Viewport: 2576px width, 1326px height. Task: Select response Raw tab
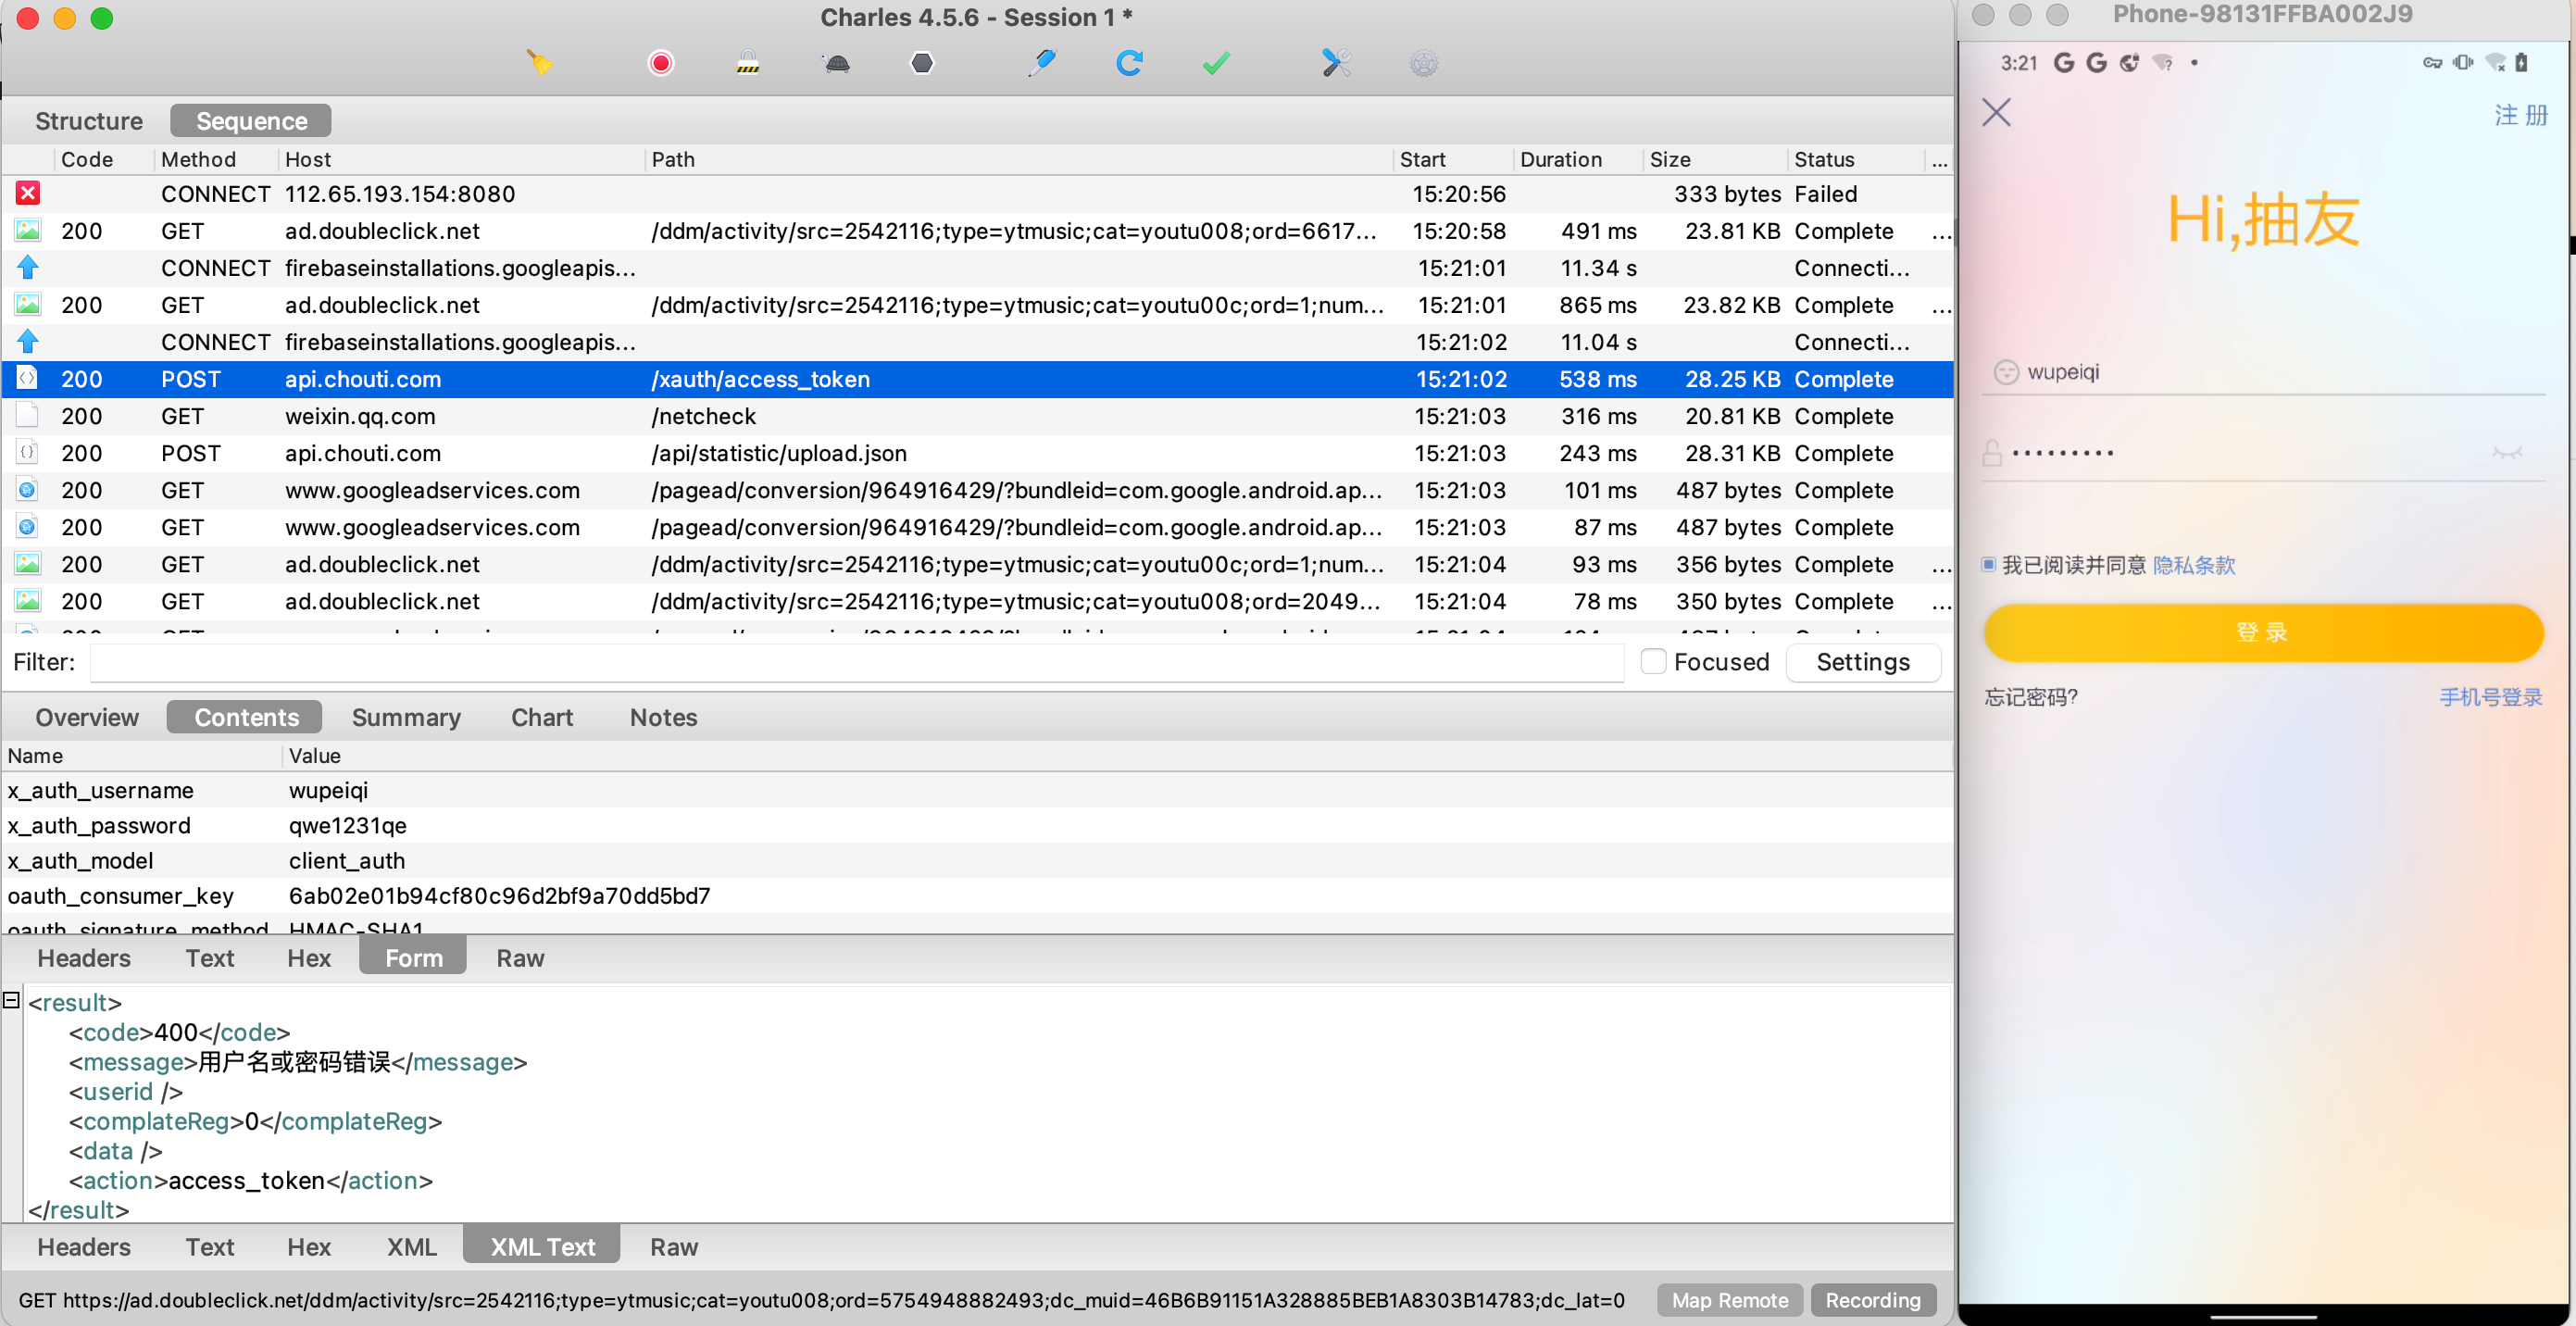674,1247
